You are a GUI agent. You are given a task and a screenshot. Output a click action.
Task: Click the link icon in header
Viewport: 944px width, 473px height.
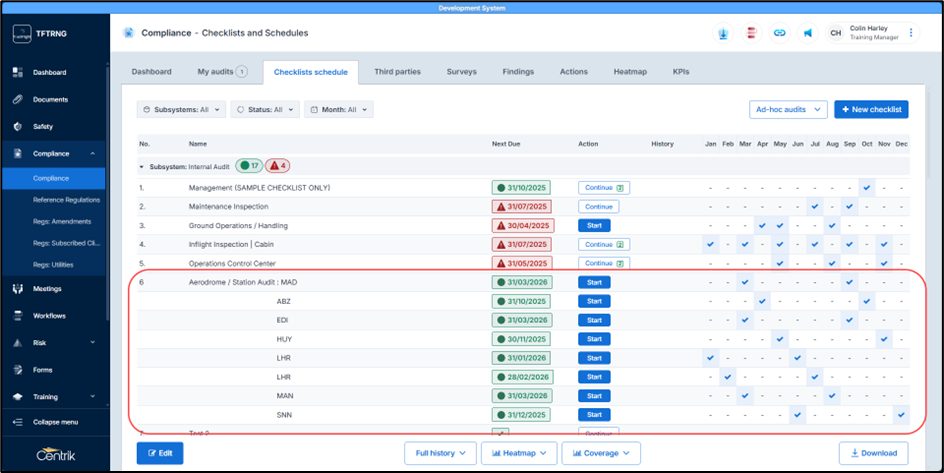[779, 33]
